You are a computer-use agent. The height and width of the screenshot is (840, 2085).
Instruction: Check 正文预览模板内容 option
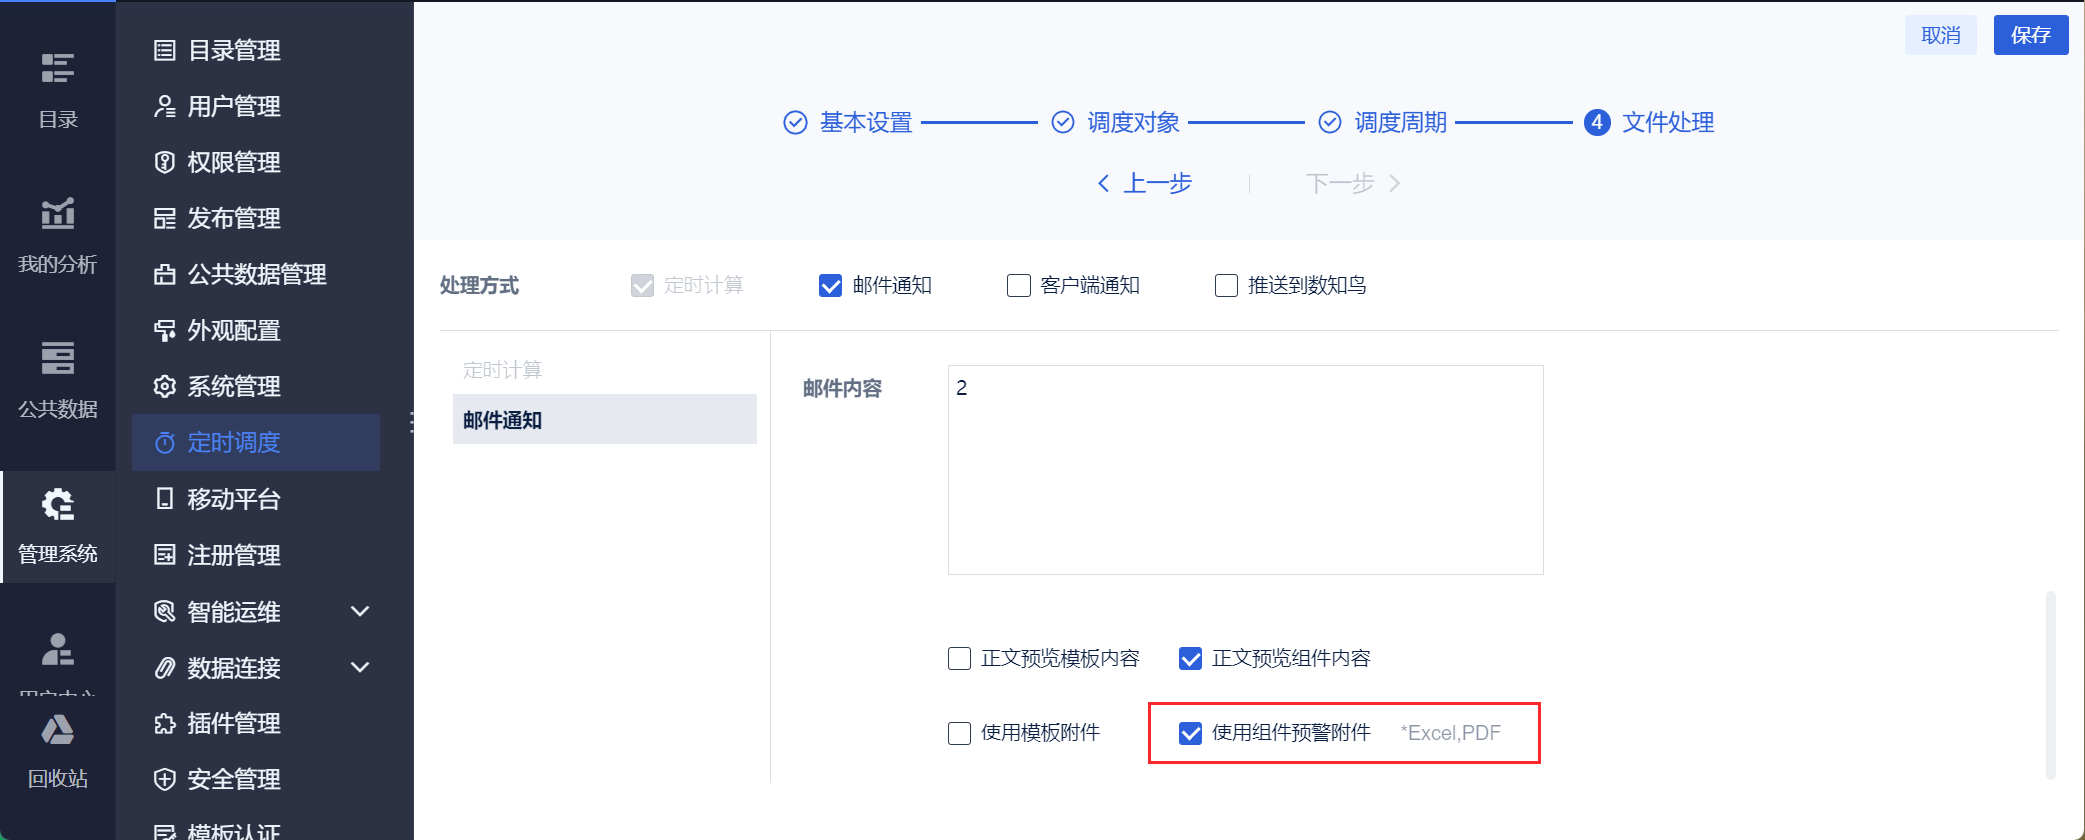(959, 658)
